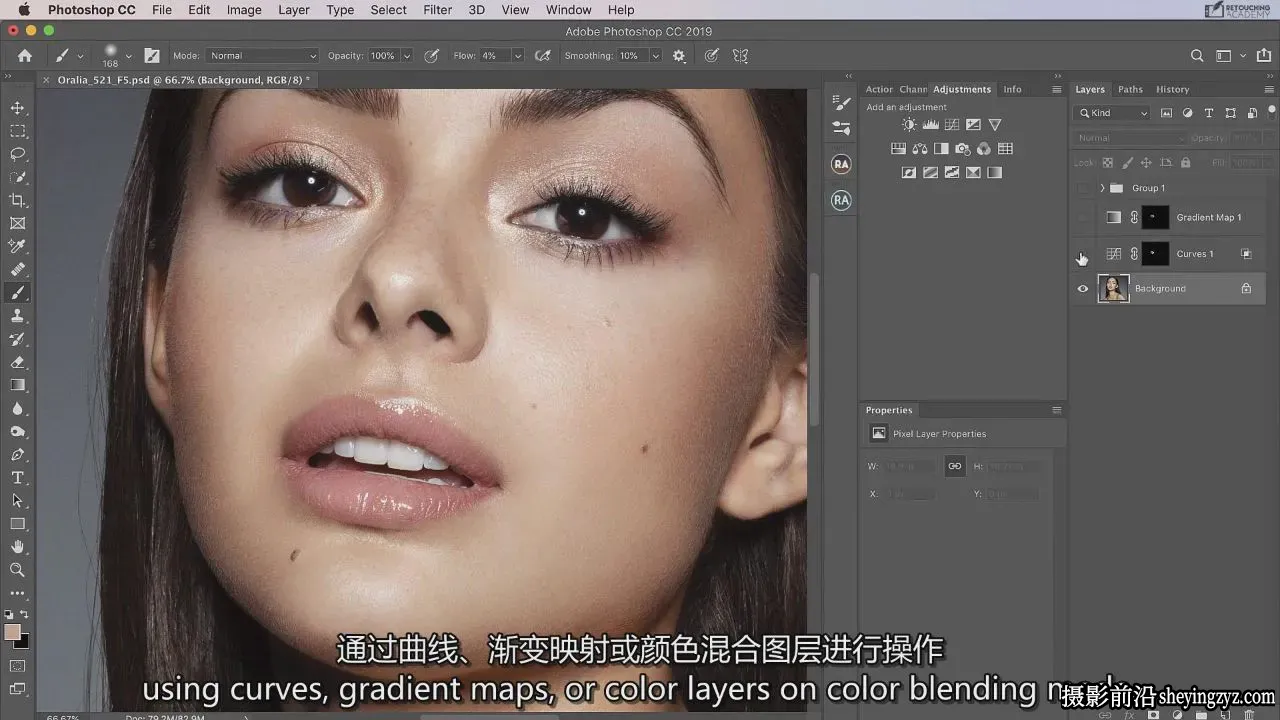The image size is (1280, 720).
Task: Open the Smoothing dropdown arrow
Action: pyautogui.click(x=655, y=56)
